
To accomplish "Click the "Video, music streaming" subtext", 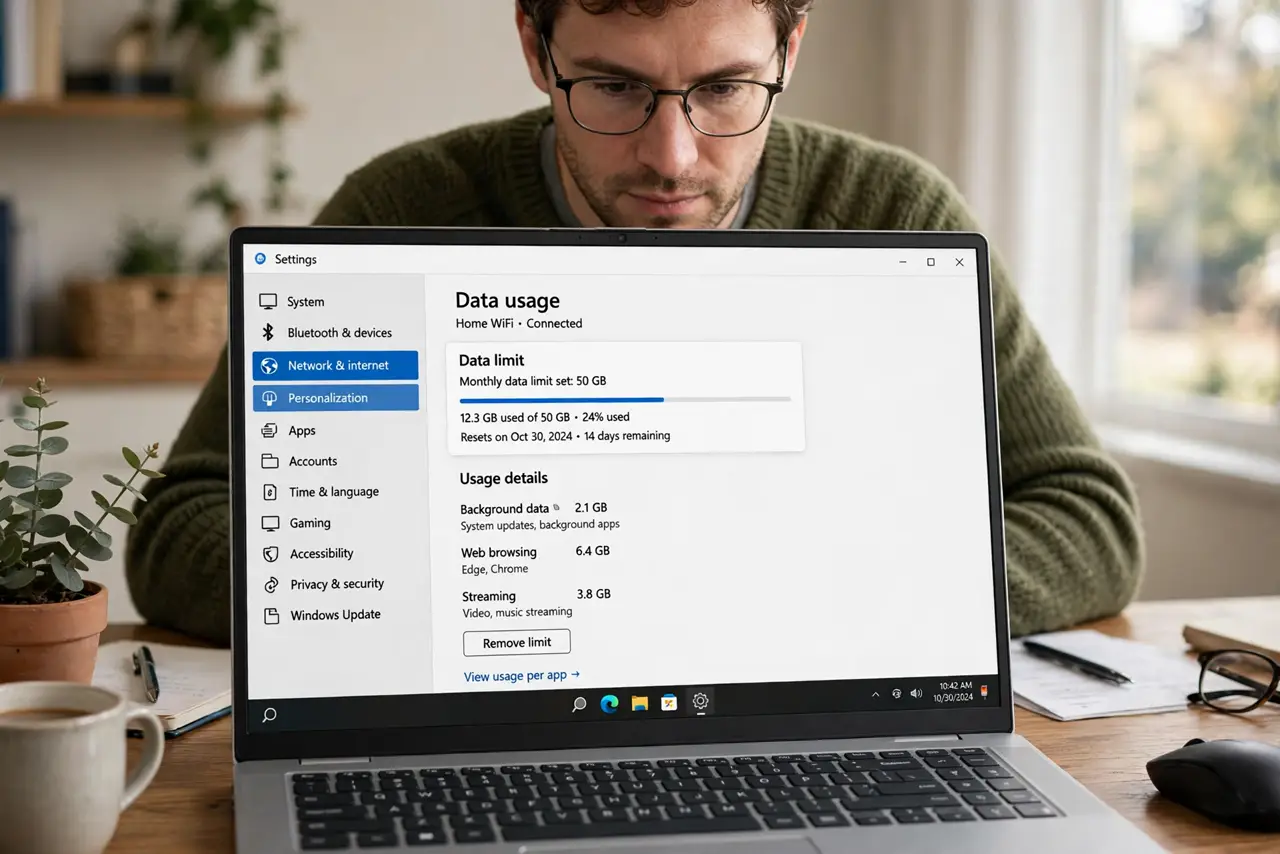I will (x=517, y=612).
